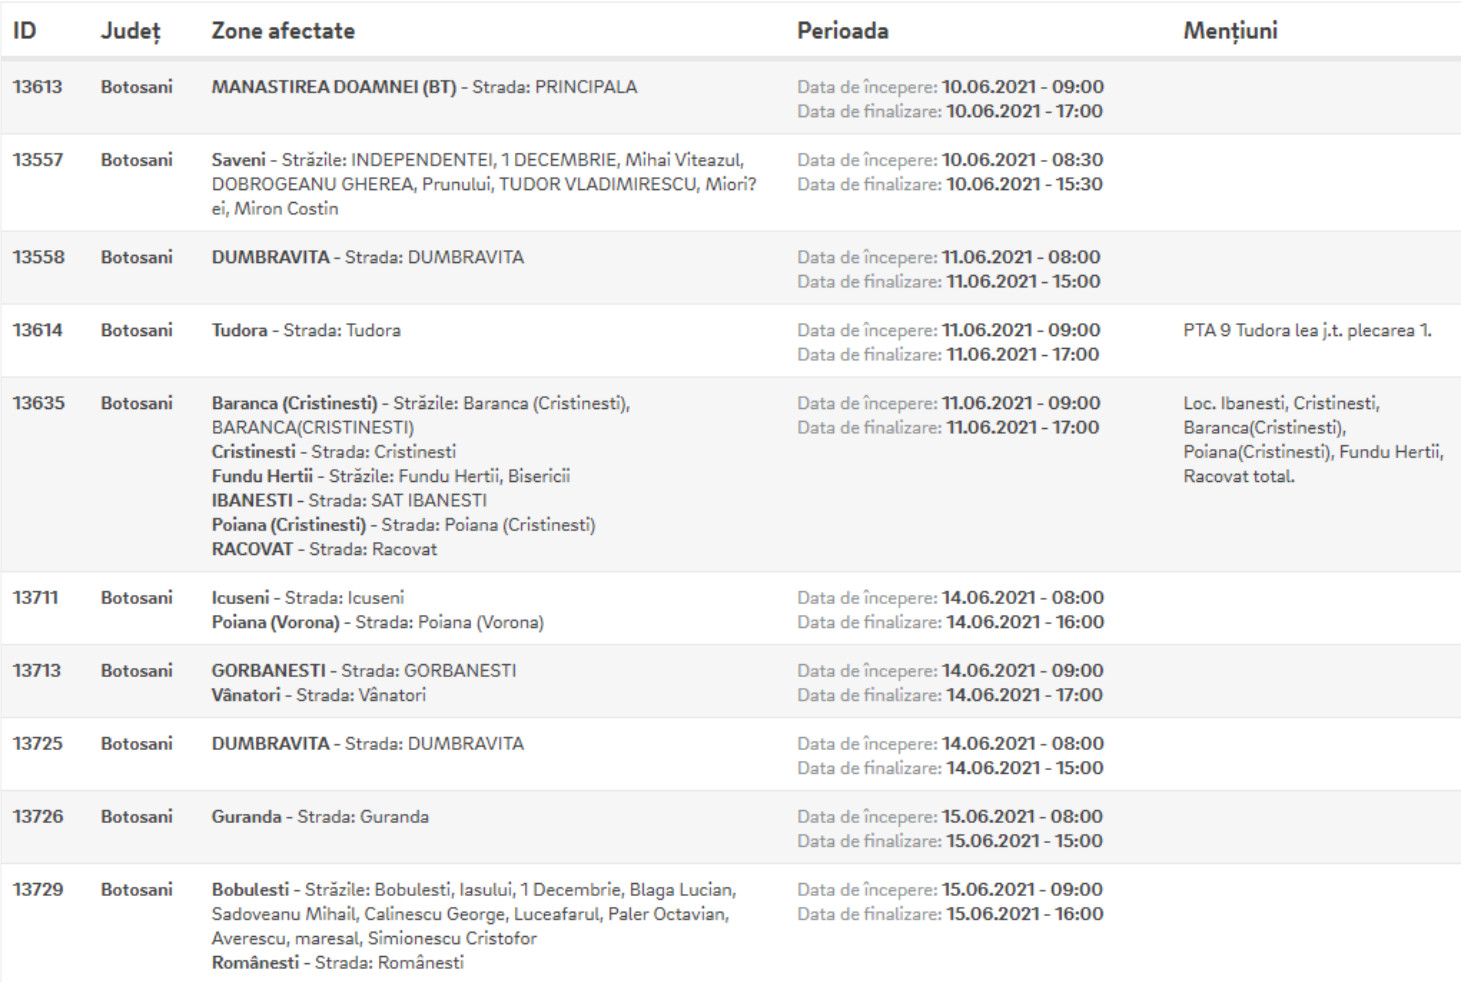Screen dimensions: 1461x983
Task: Select row ID 13614
Action: coord(37,330)
